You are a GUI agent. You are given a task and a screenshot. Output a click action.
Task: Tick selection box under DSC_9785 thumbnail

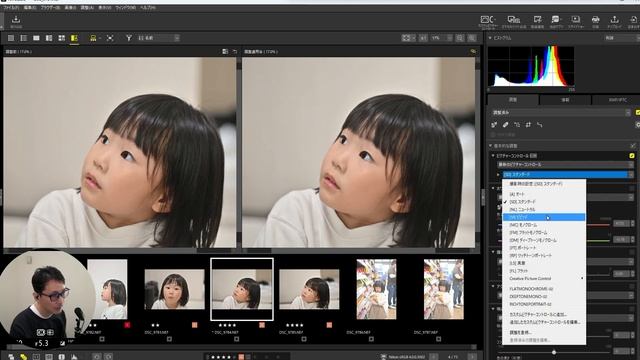point(304,339)
